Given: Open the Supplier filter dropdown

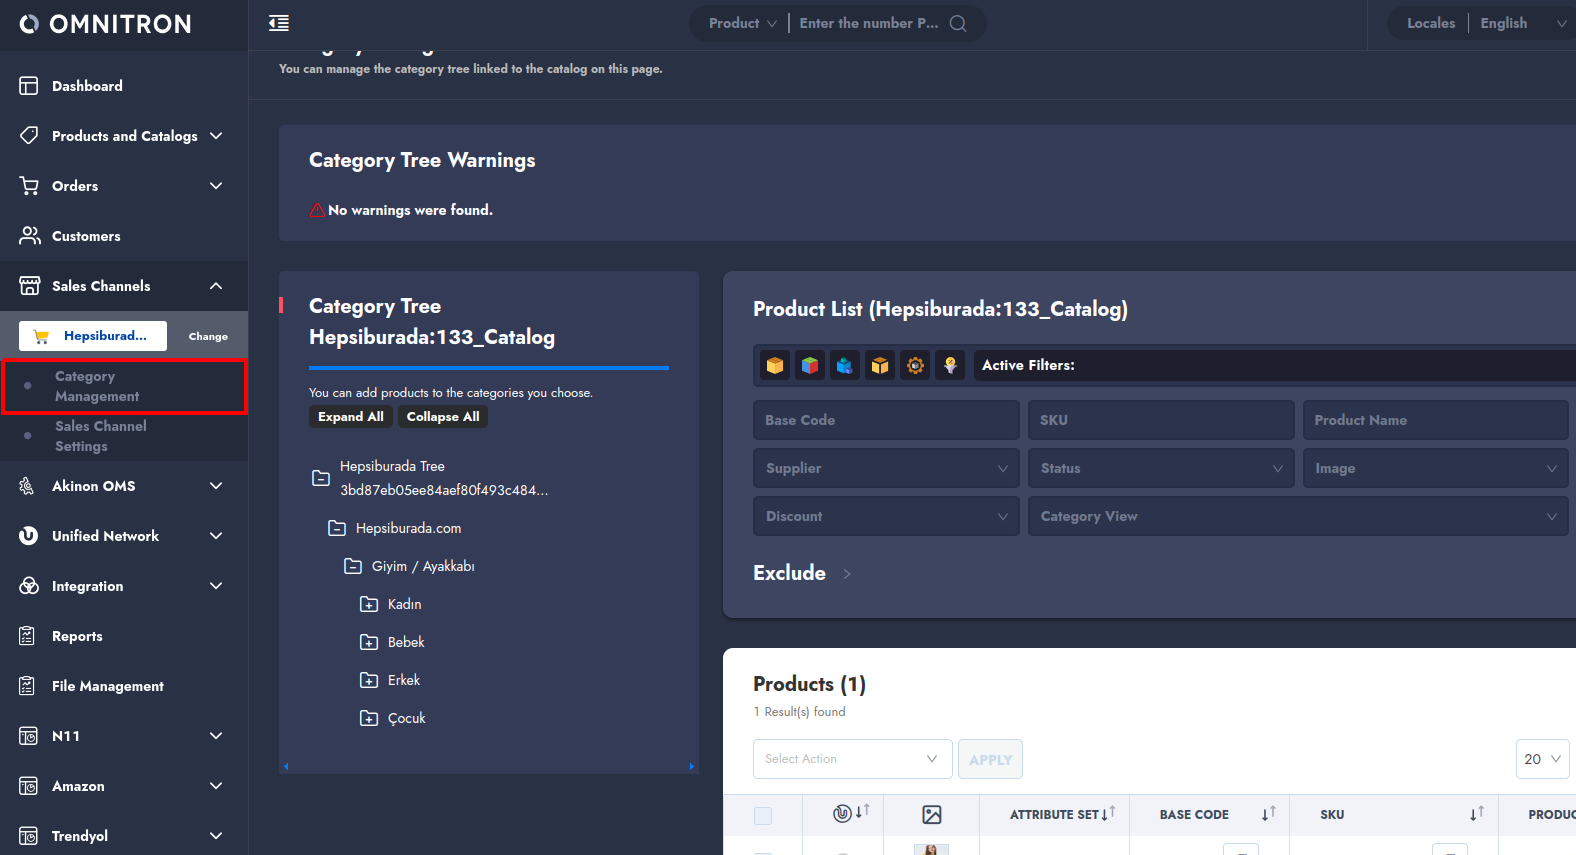Looking at the screenshot, I should pyautogui.click(x=886, y=468).
